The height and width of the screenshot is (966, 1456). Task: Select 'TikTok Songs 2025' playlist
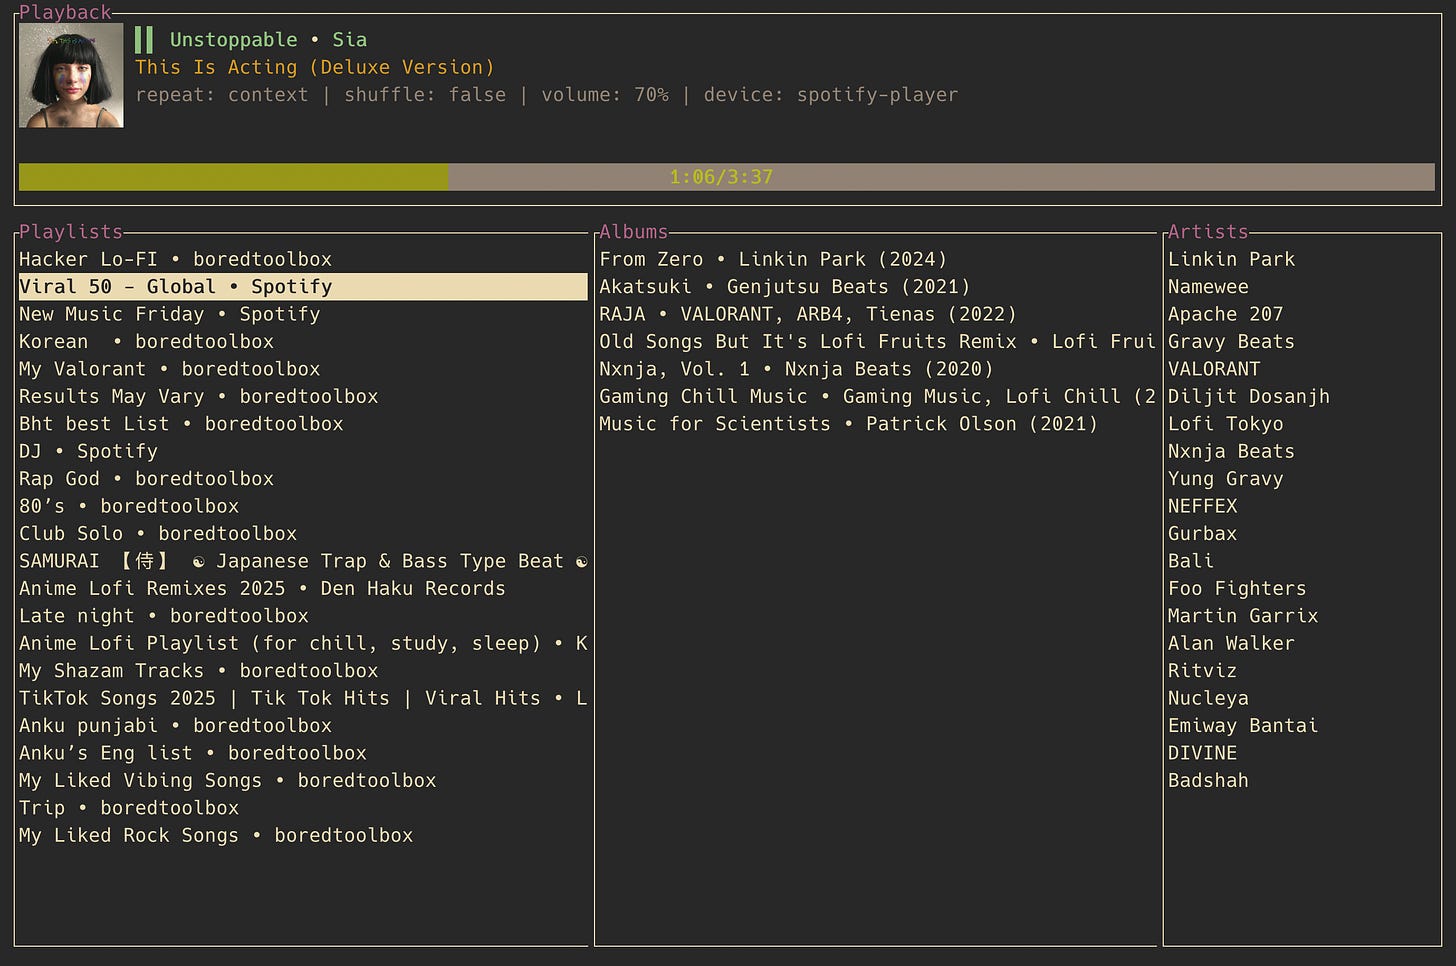303,698
